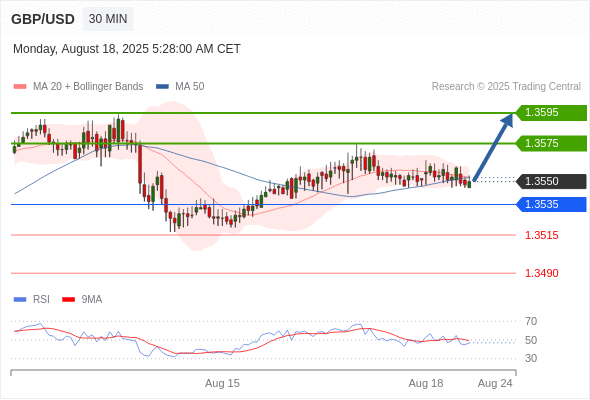Click the Aug 24 date axis label
Viewport: 590px width, 400px height.
click(495, 383)
